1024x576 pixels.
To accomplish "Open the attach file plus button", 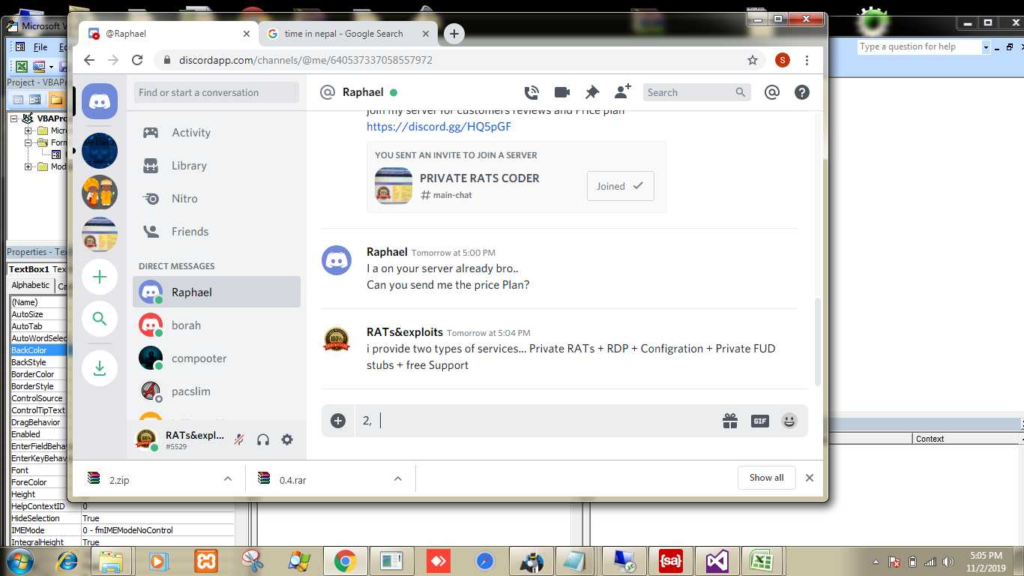I will tap(338, 421).
